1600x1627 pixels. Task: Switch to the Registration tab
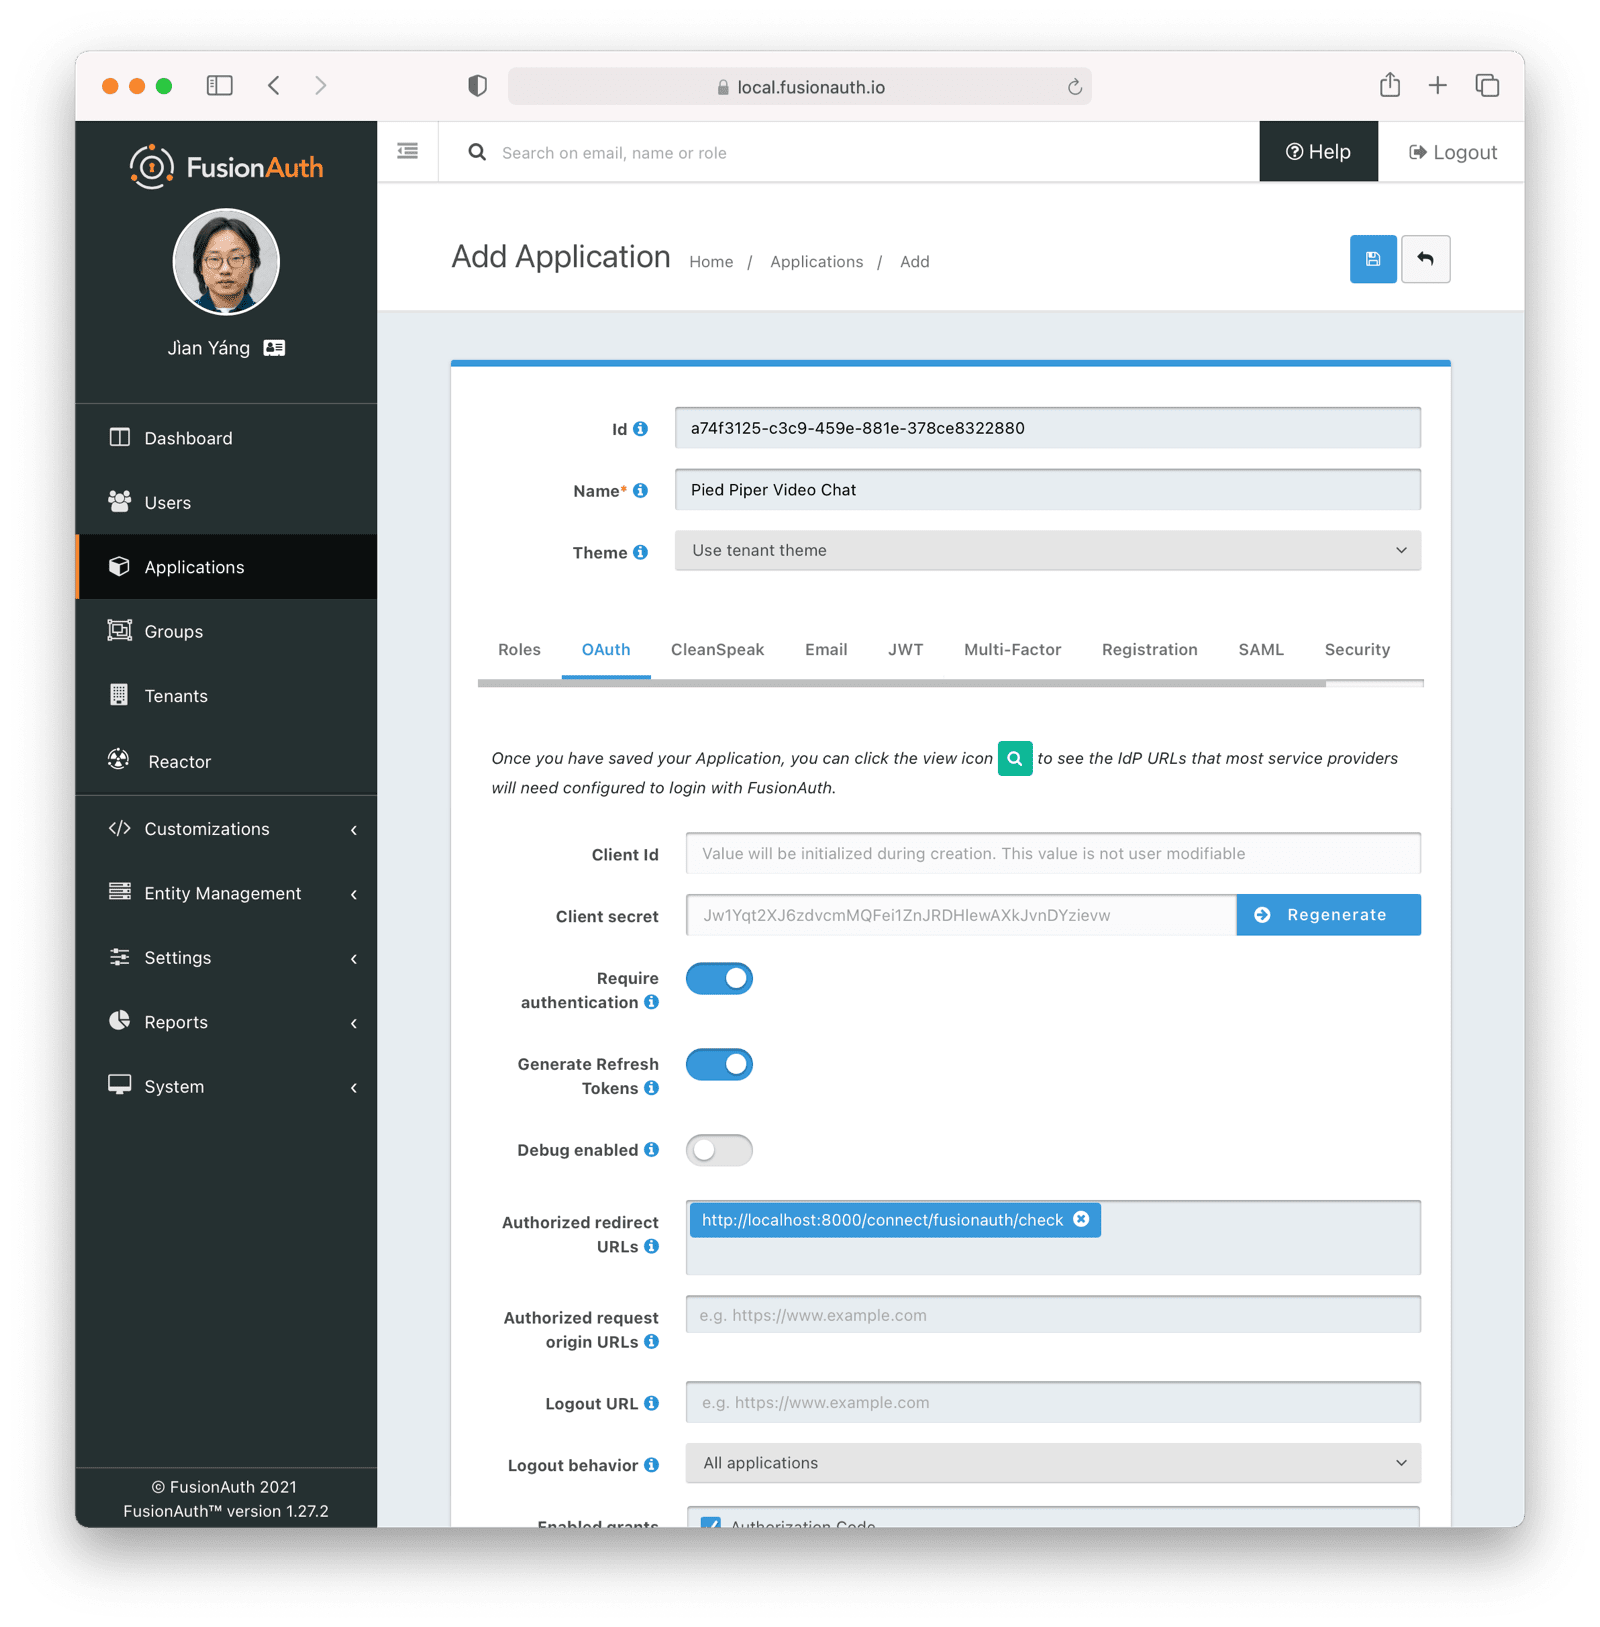pos(1149,650)
